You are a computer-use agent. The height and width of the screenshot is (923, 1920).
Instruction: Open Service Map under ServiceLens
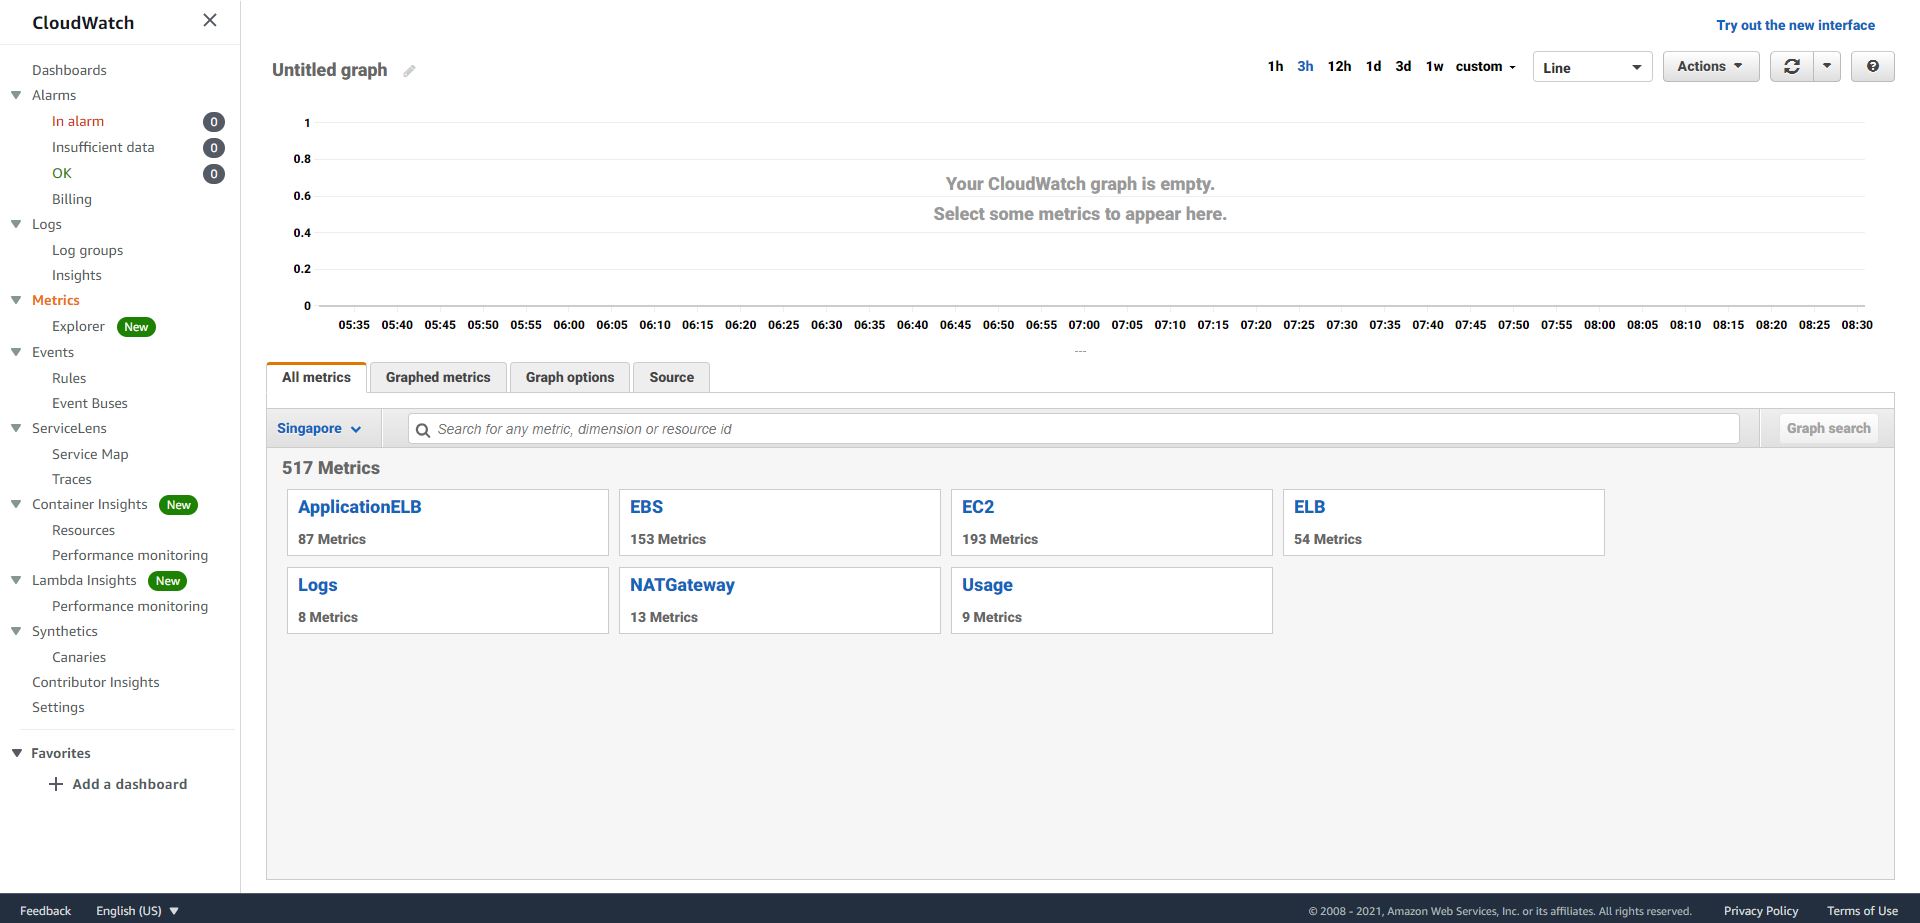click(90, 454)
